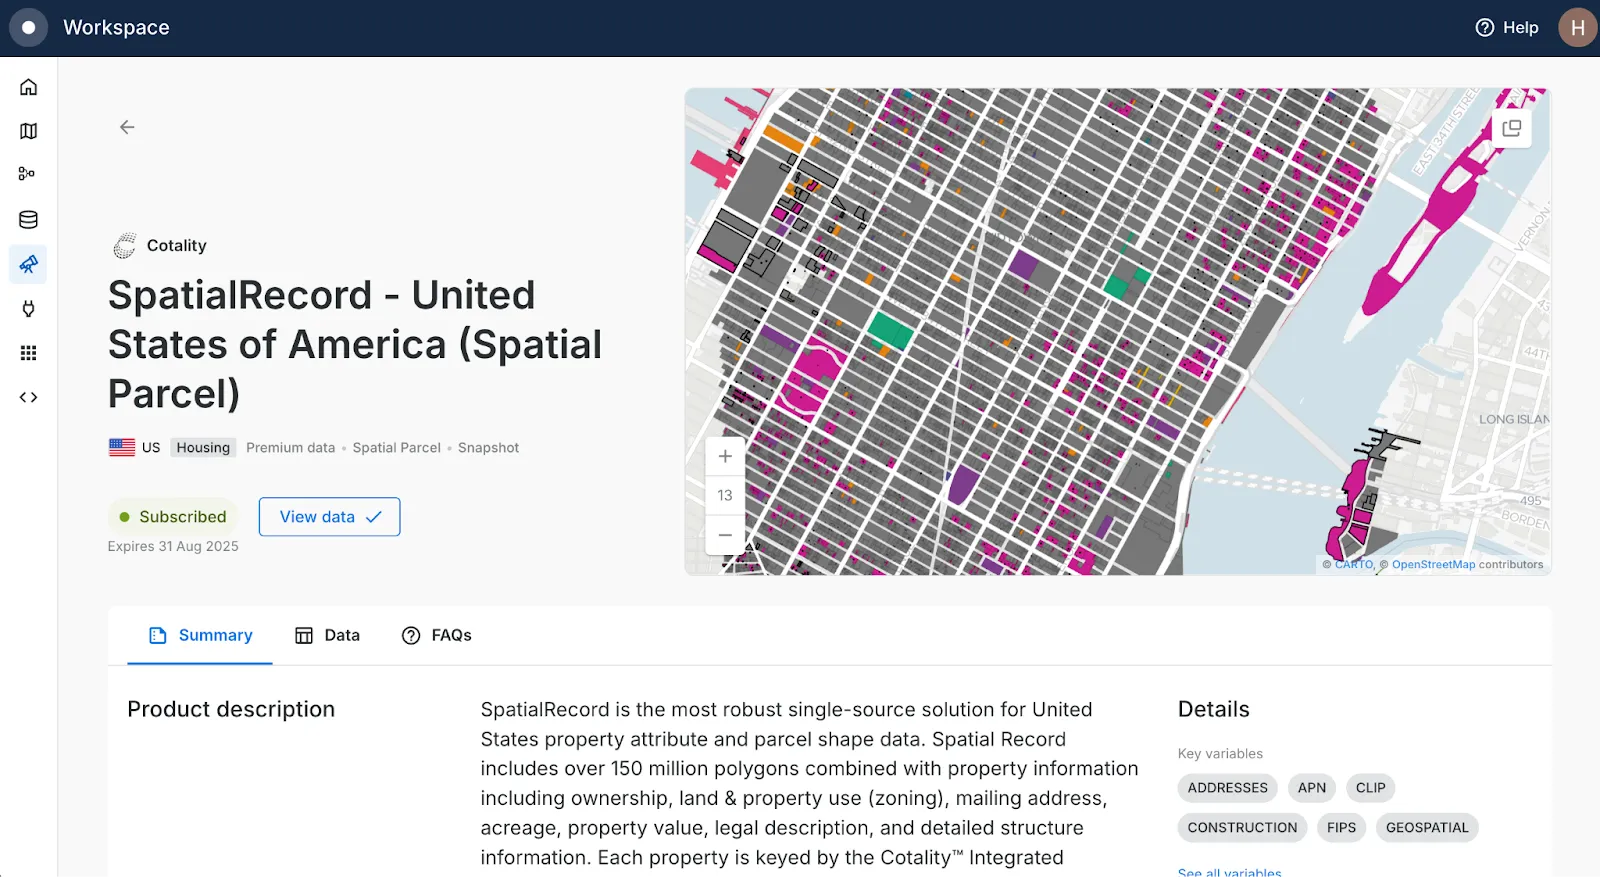Open the user avatar menu
This screenshot has width=1600, height=877.
coord(1577,28)
